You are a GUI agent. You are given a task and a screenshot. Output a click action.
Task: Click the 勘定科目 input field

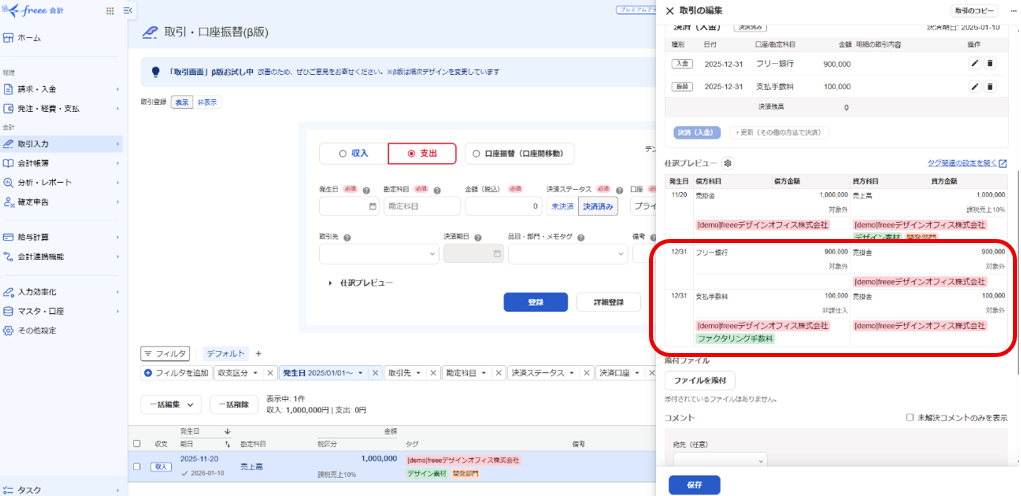422,206
